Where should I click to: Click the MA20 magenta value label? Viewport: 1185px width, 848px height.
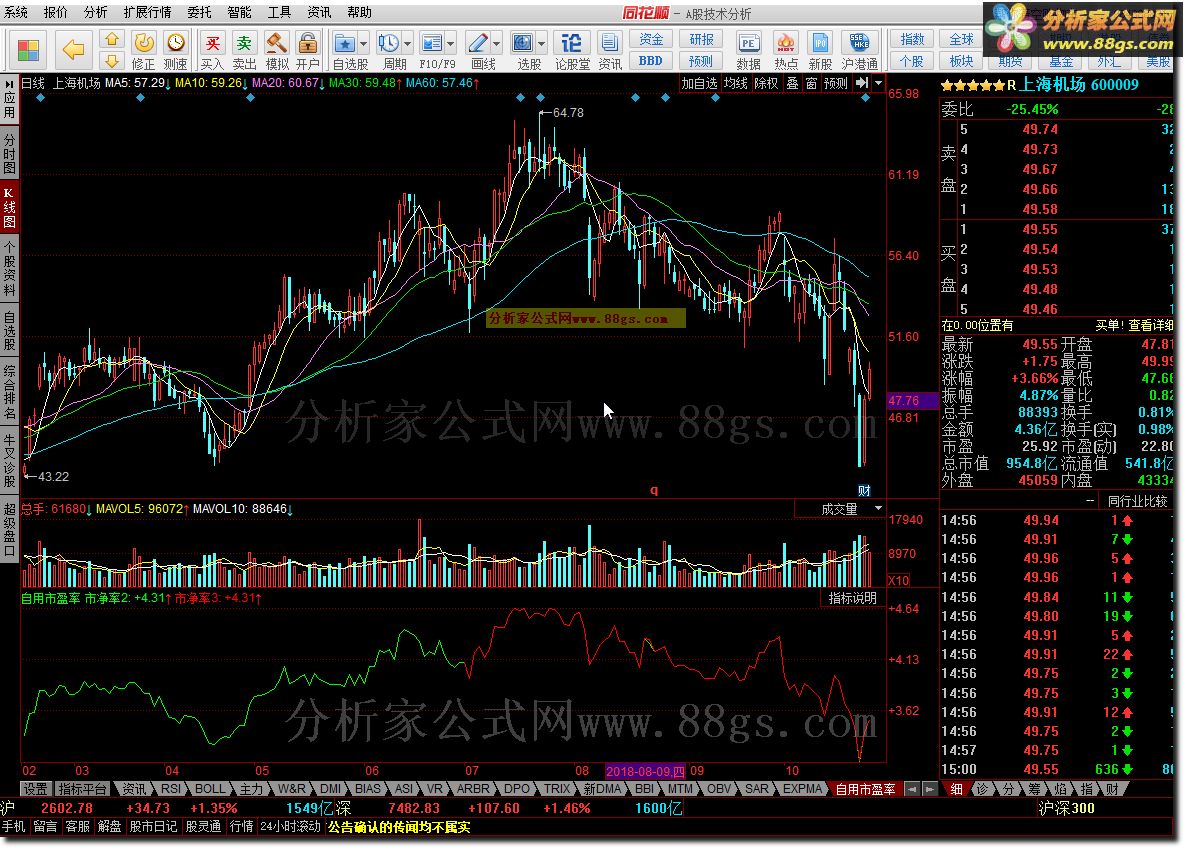click(287, 83)
